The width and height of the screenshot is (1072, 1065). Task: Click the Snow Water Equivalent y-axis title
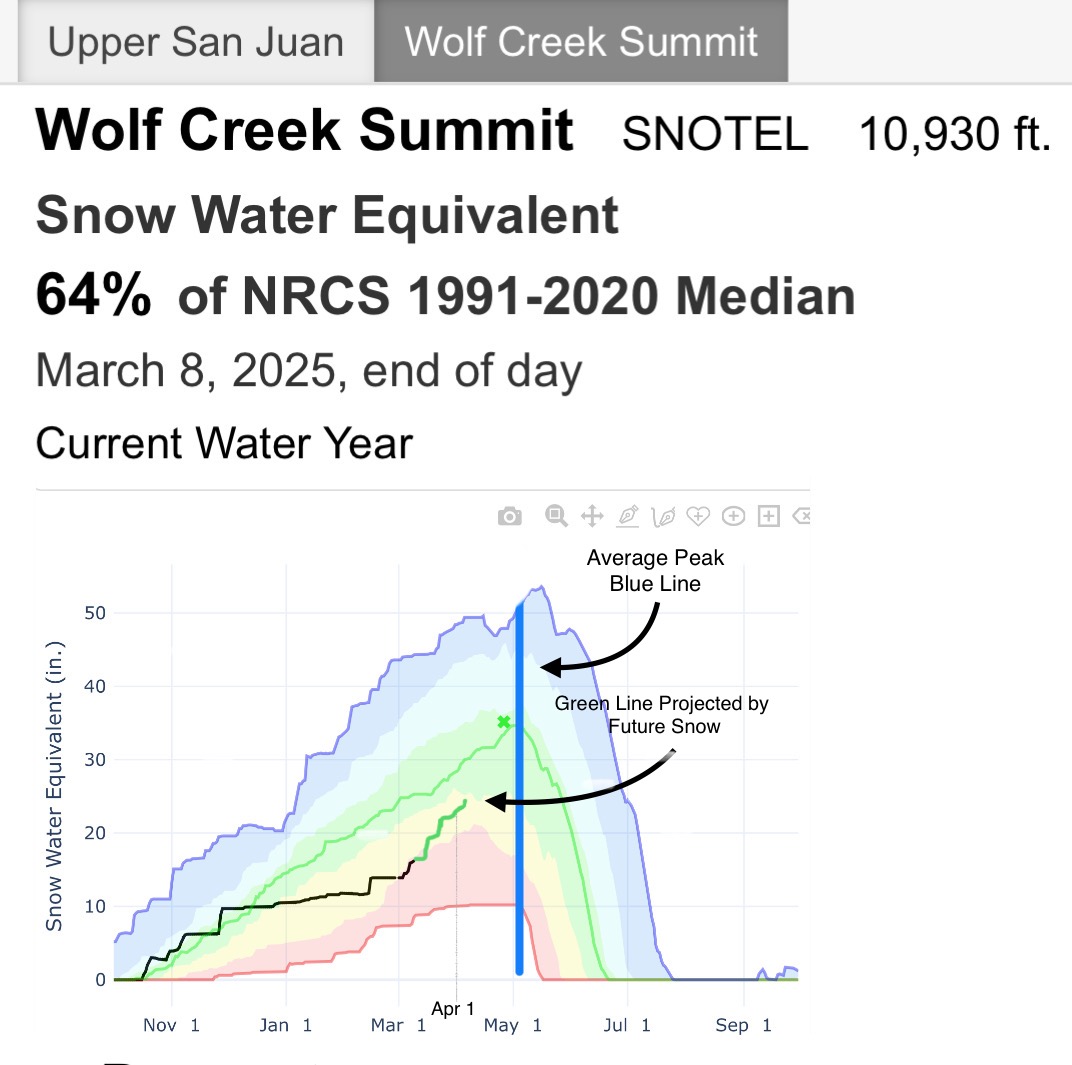click(54, 795)
